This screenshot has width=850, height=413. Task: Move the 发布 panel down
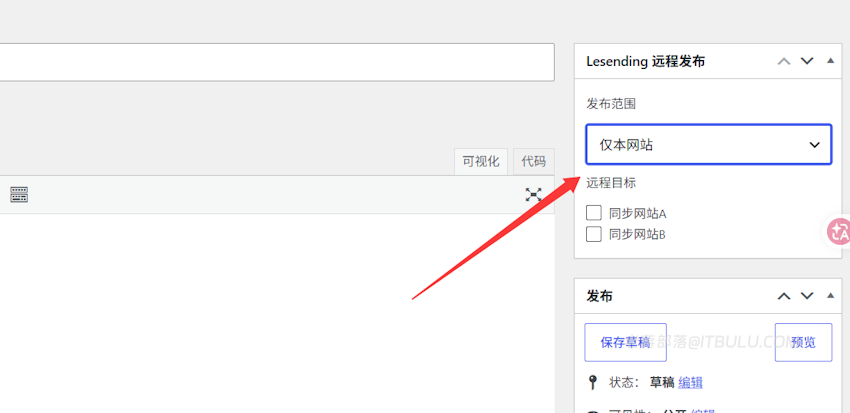coord(807,296)
